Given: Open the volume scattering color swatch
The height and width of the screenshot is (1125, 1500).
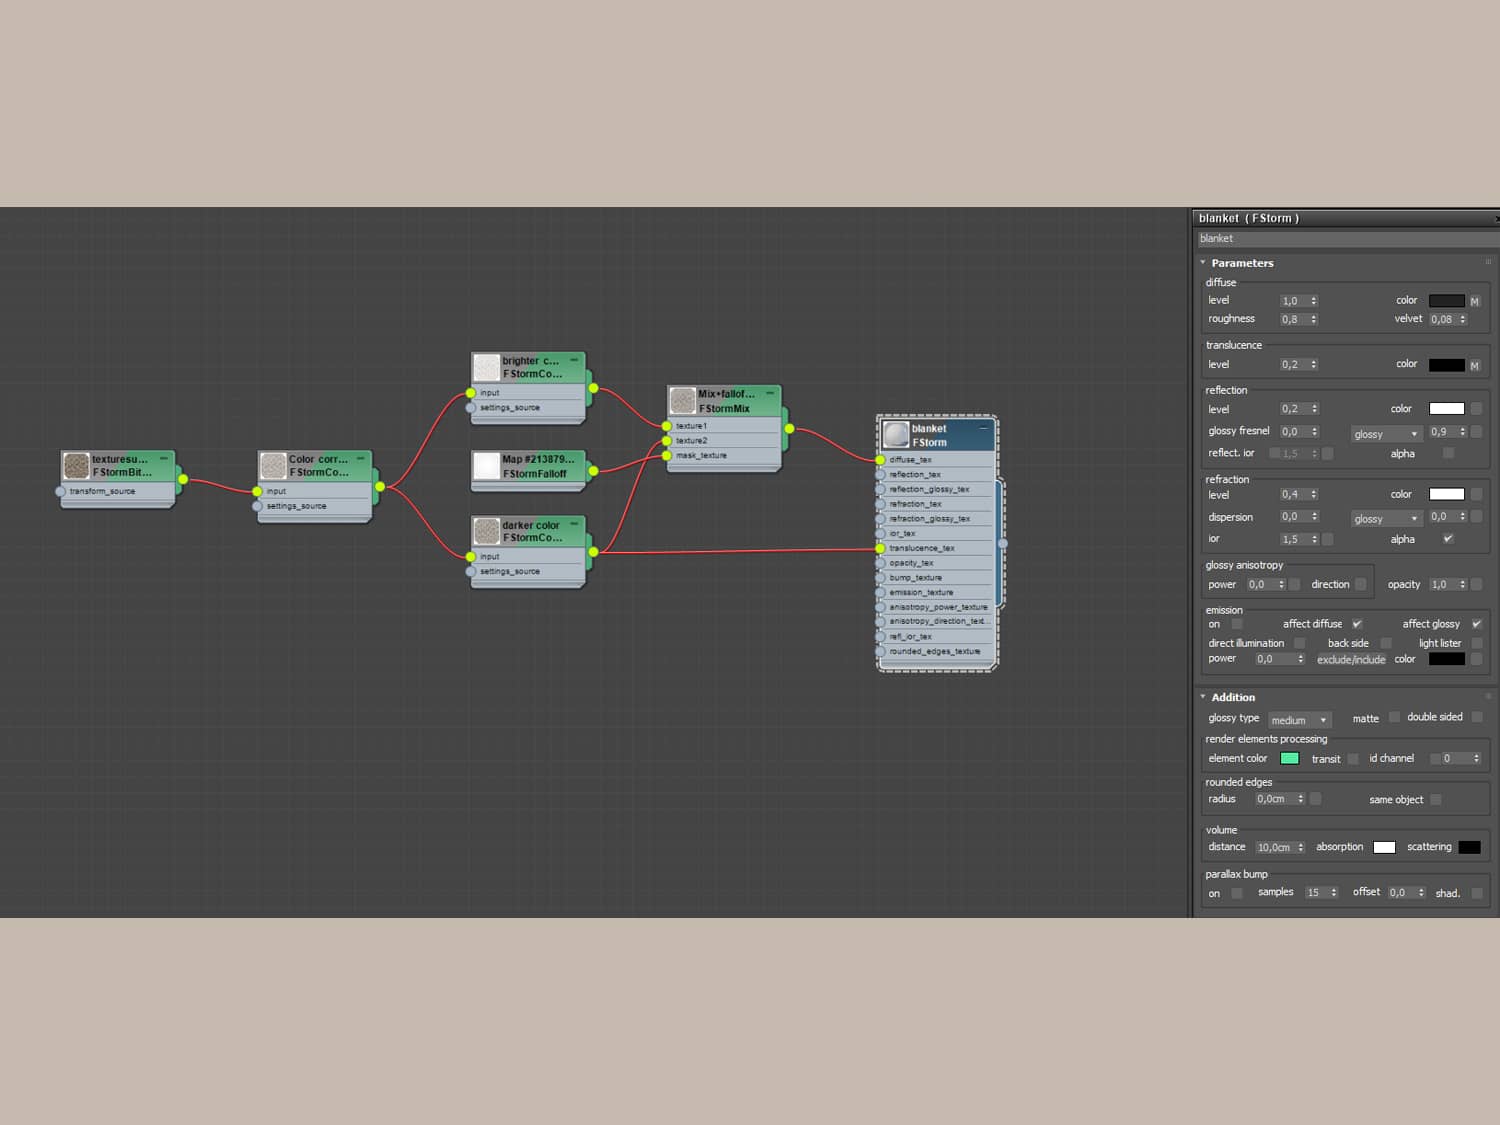Looking at the screenshot, I should (1469, 847).
